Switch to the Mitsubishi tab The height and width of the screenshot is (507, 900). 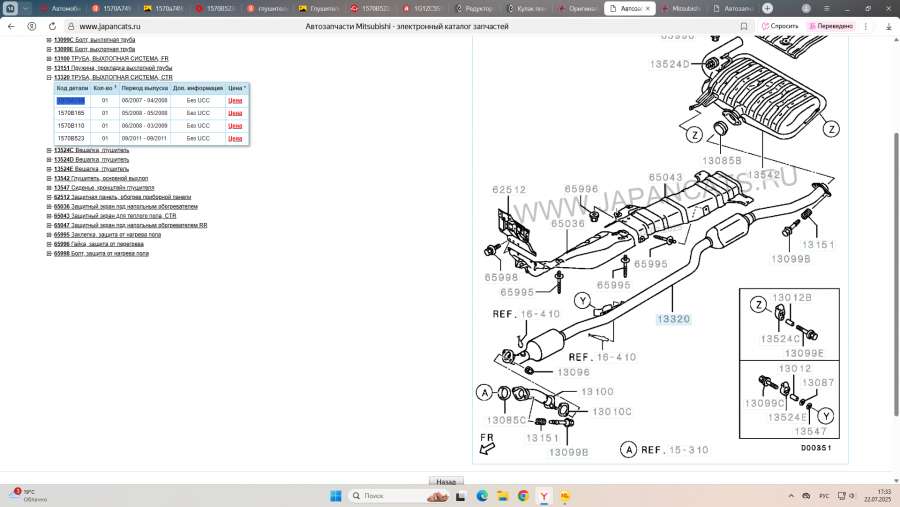(681, 9)
